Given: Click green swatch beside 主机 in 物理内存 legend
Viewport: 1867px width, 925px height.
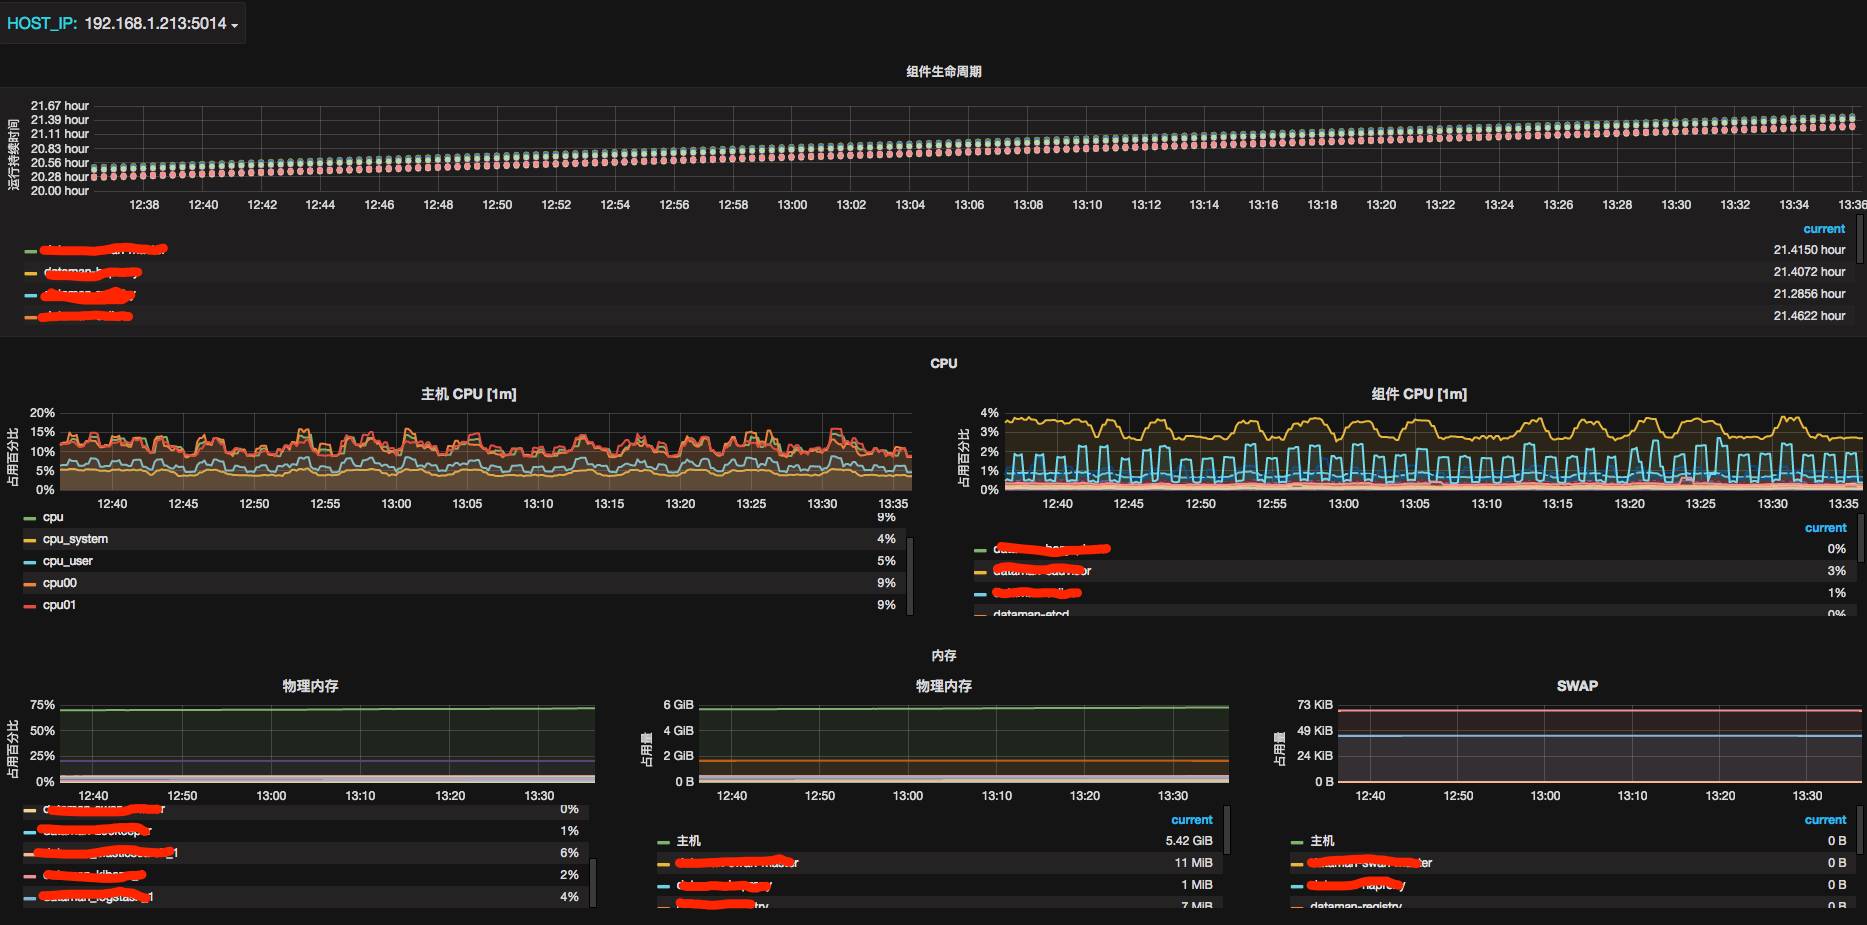Looking at the screenshot, I should 664,842.
